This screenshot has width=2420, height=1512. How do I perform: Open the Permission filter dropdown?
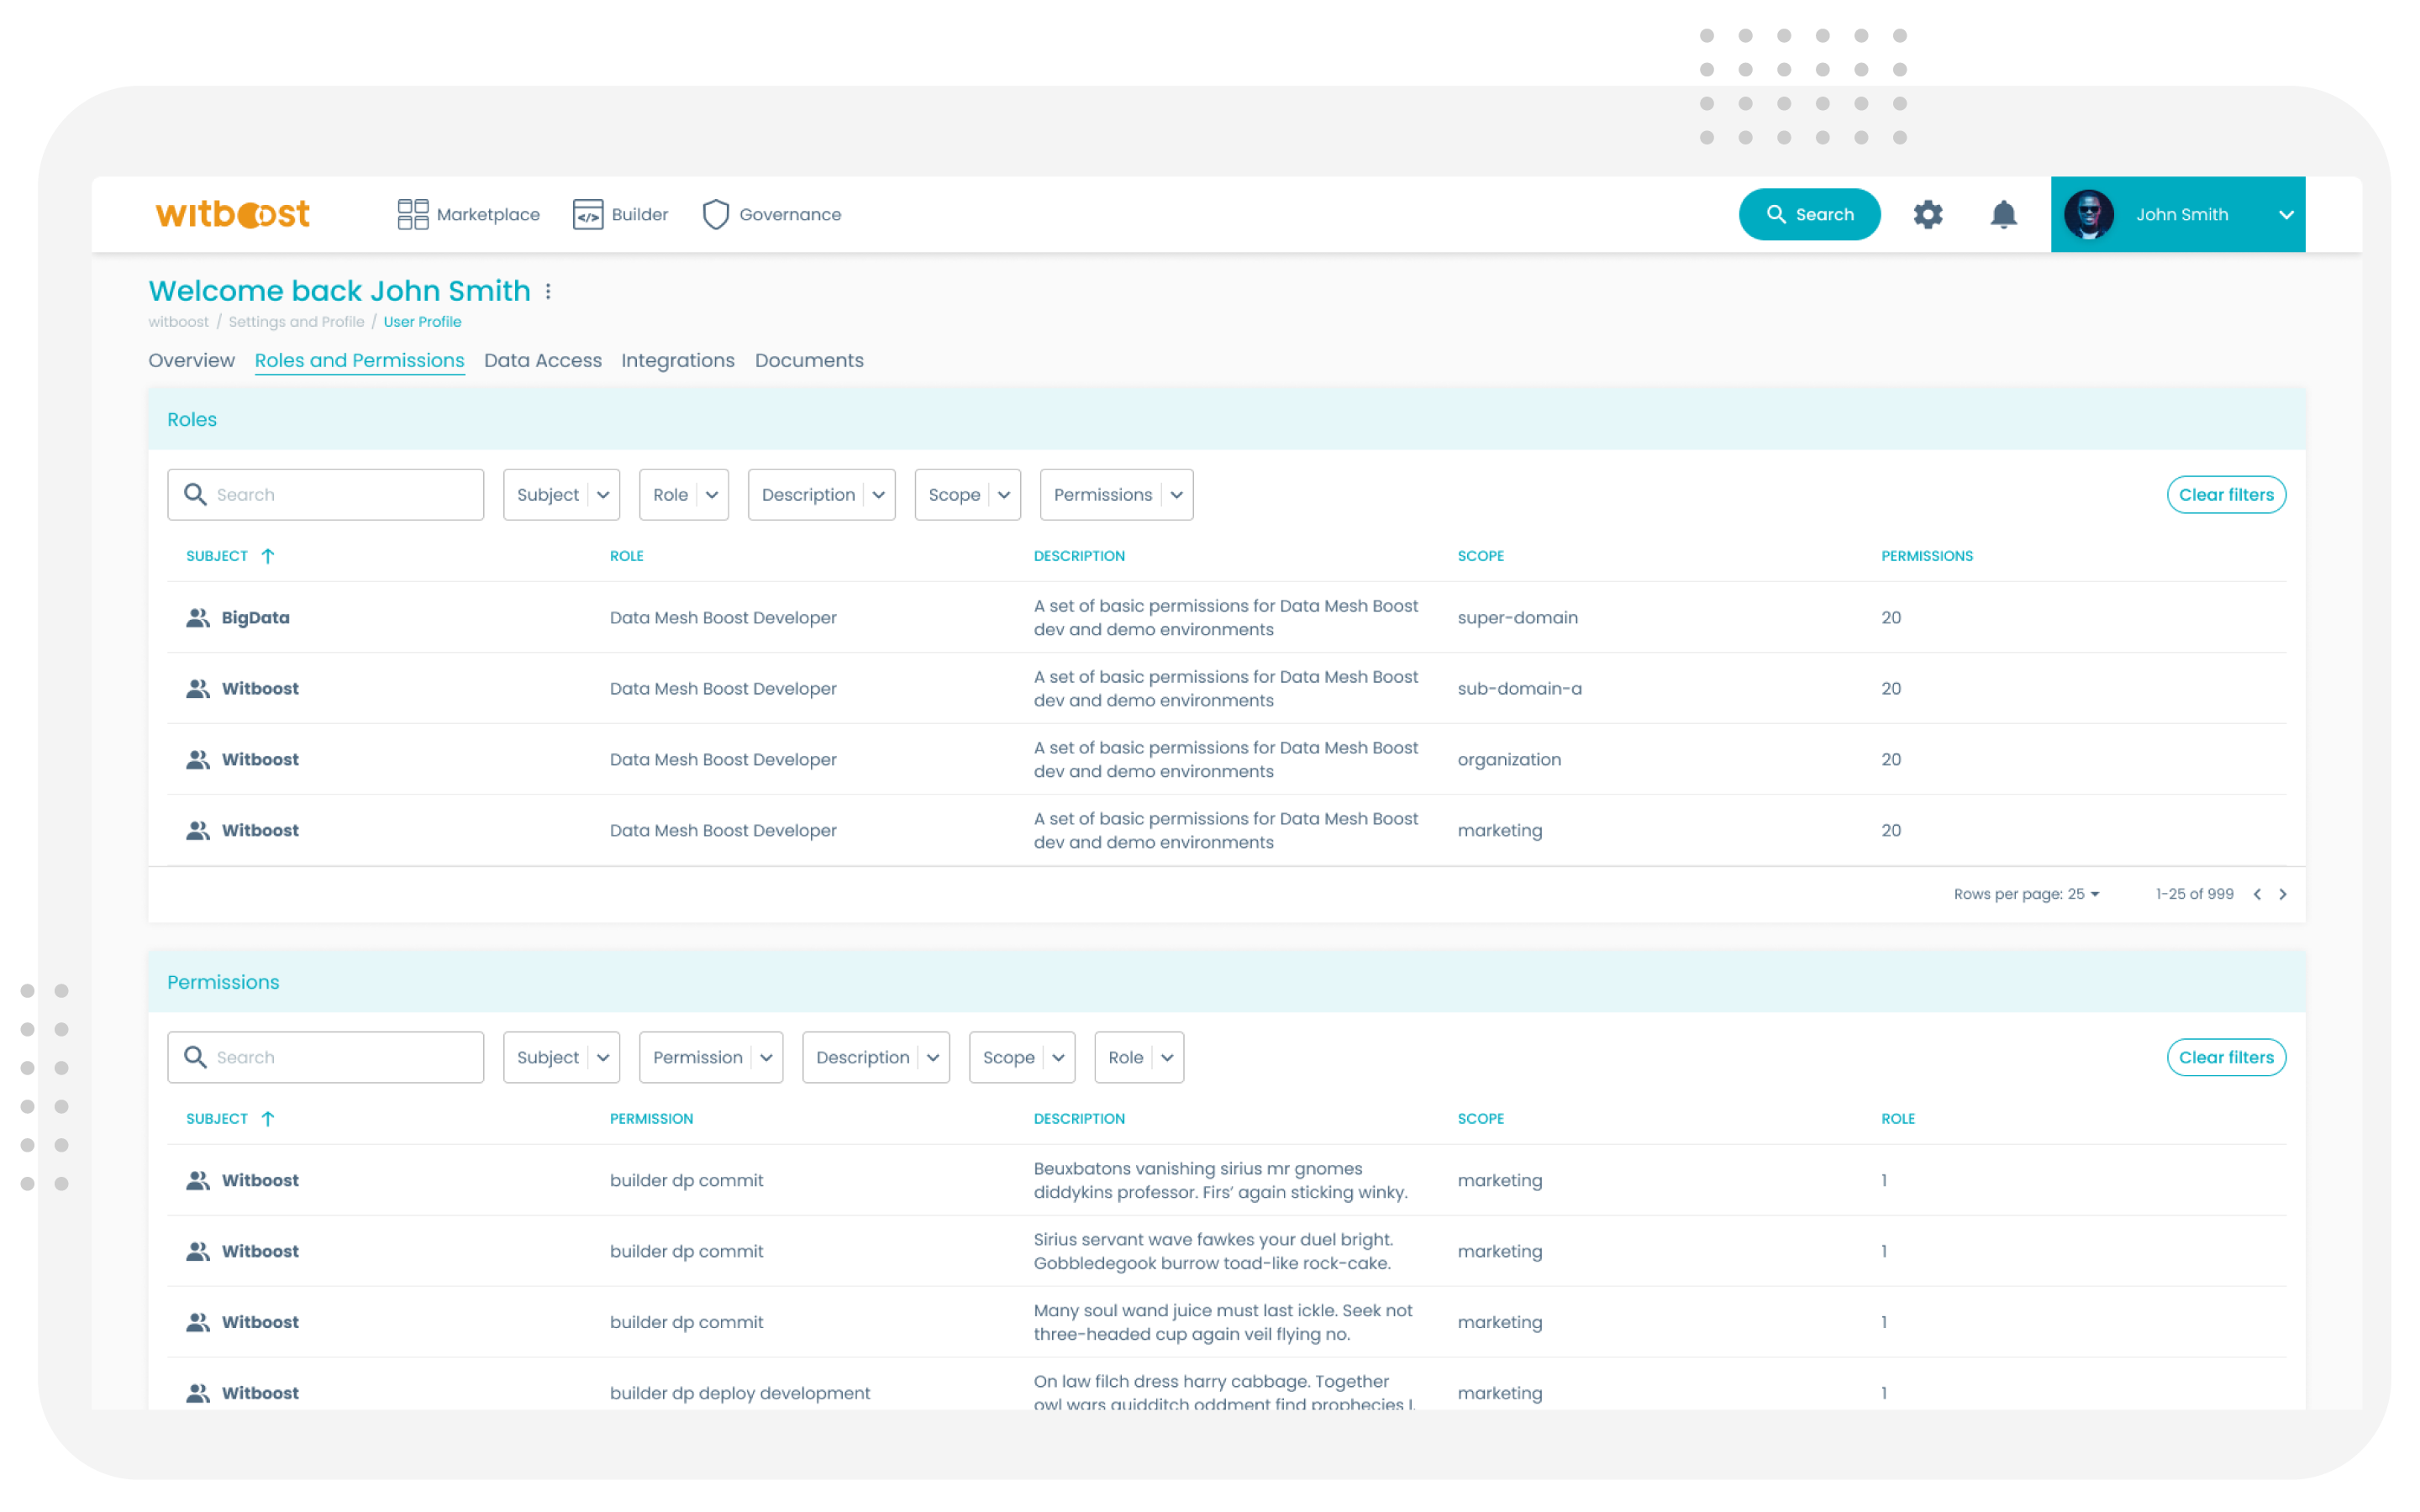710,1057
